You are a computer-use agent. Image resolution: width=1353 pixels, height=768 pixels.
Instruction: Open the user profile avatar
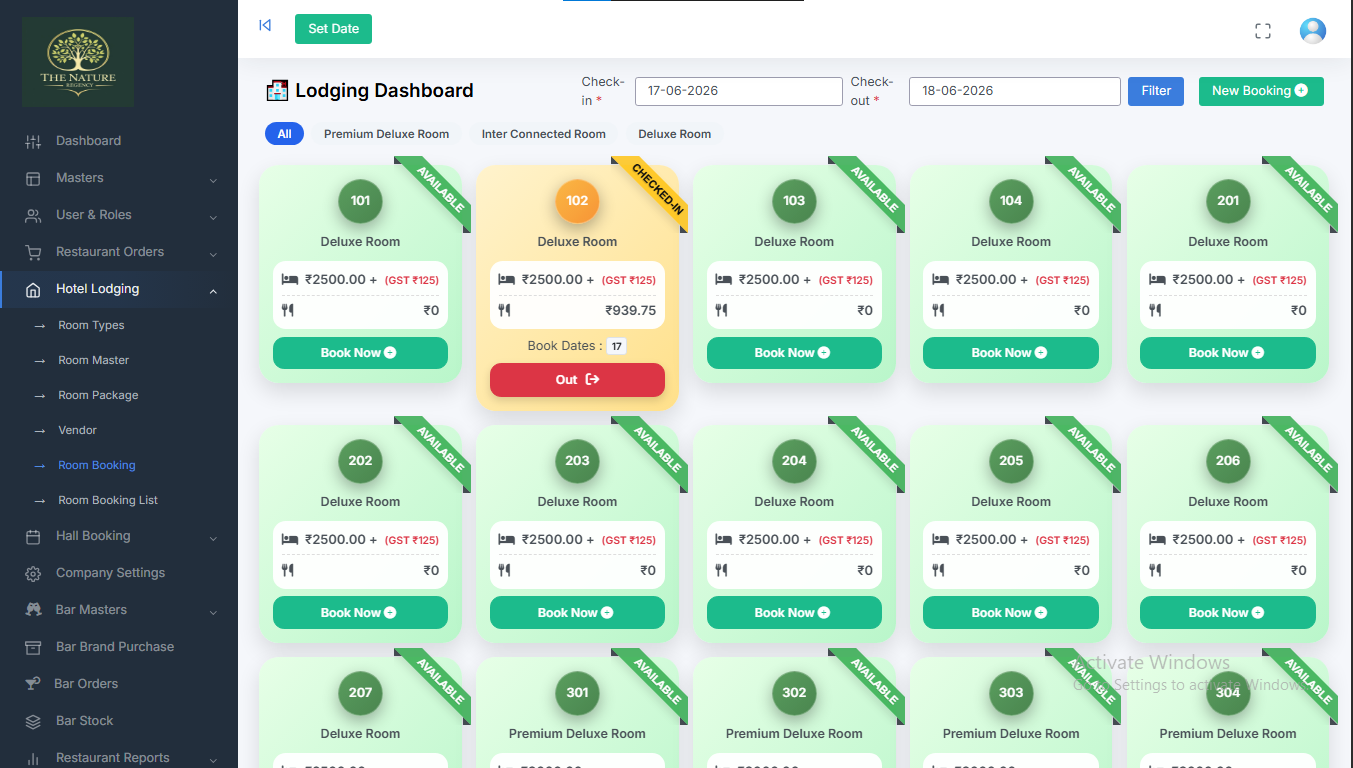pyautogui.click(x=1313, y=31)
